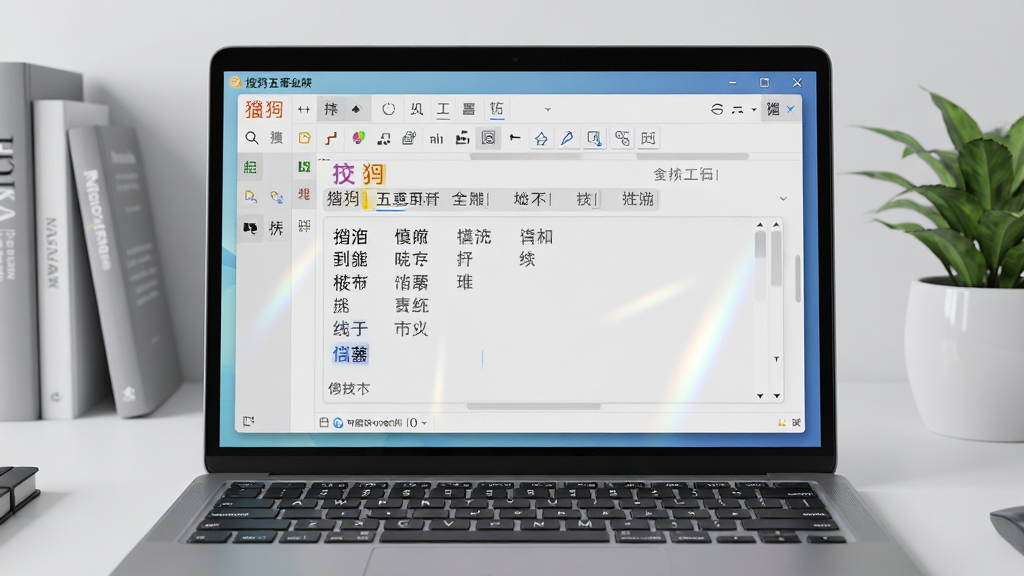Click the square icon at status bar start
The width and height of the screenshot is (1024, 576).
(324, 423)
